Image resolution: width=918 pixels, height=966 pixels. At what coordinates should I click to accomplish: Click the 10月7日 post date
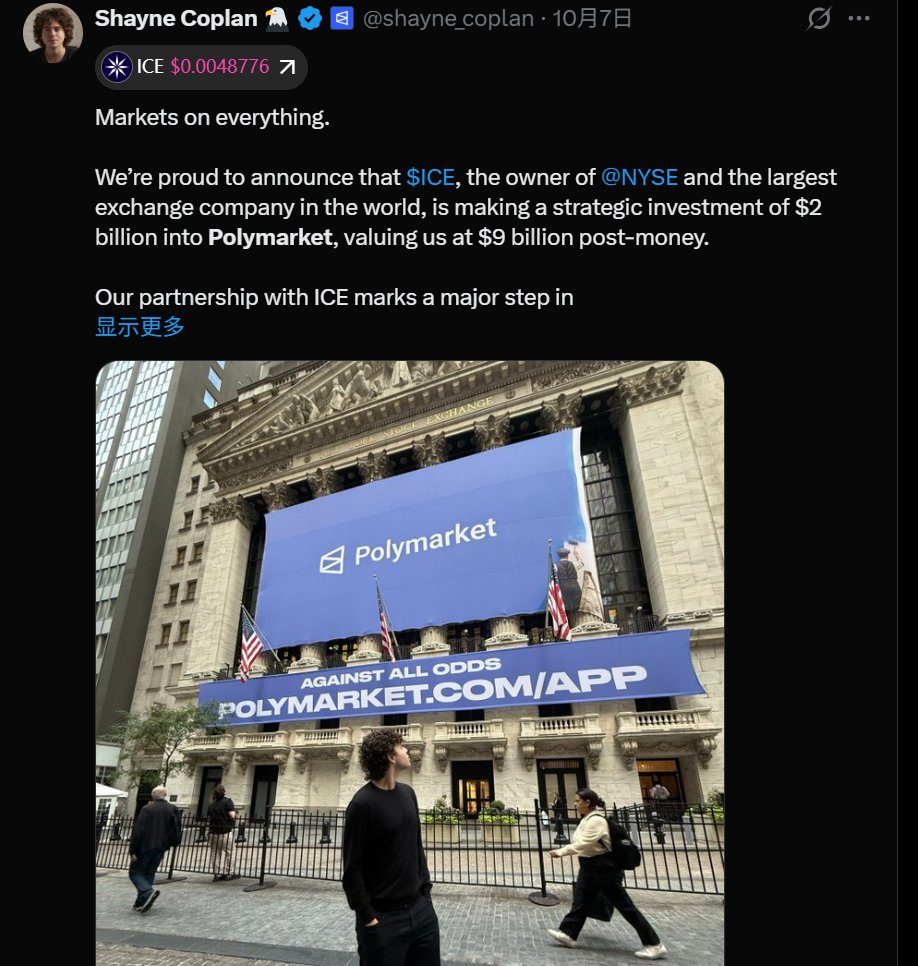click(592, 18)
